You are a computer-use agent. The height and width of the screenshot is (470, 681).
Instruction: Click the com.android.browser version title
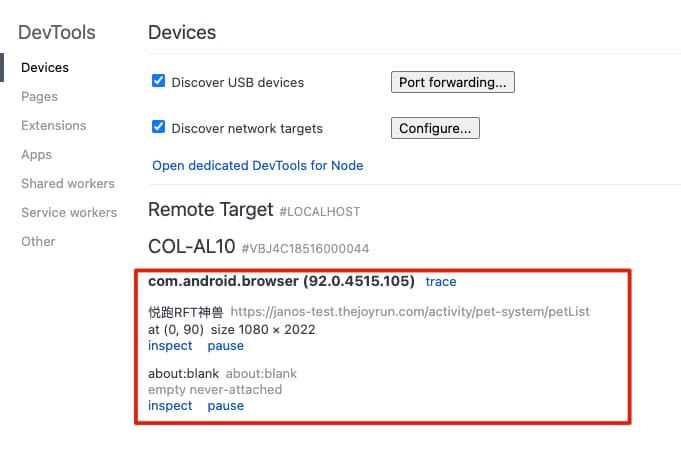pos(282,282)
